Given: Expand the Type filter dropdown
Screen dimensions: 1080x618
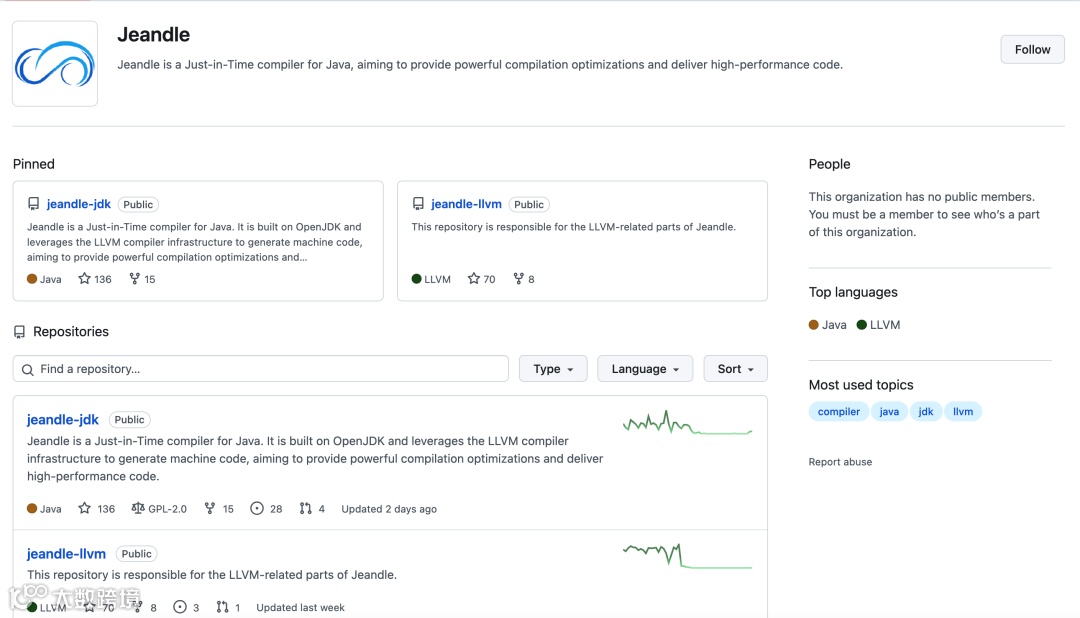Looking at the screenshot, I should pos(553,369).
